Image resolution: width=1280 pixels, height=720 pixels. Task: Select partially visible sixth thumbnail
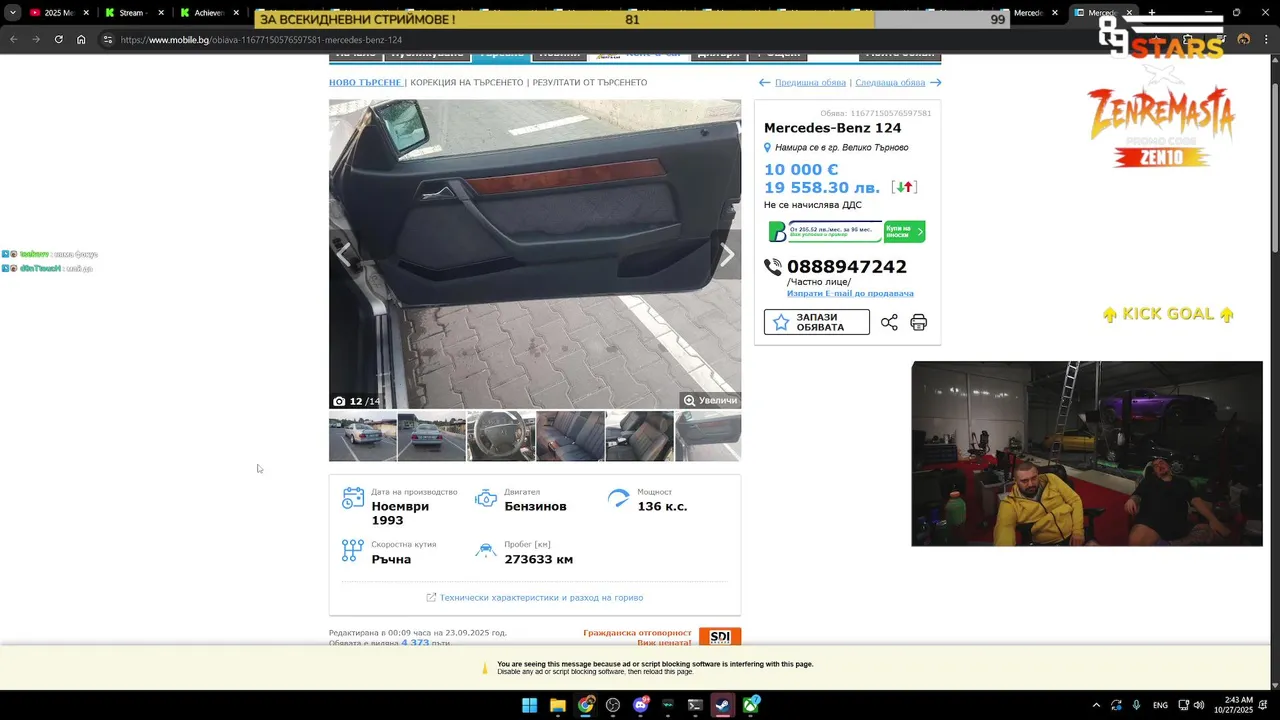tap(708, 436)
